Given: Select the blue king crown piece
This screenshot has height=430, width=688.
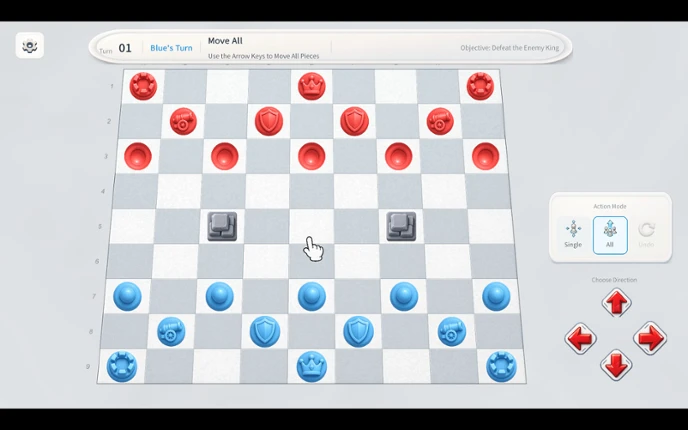Looking at the screenshot, I should pyautogui.click(x=312, y=366).
